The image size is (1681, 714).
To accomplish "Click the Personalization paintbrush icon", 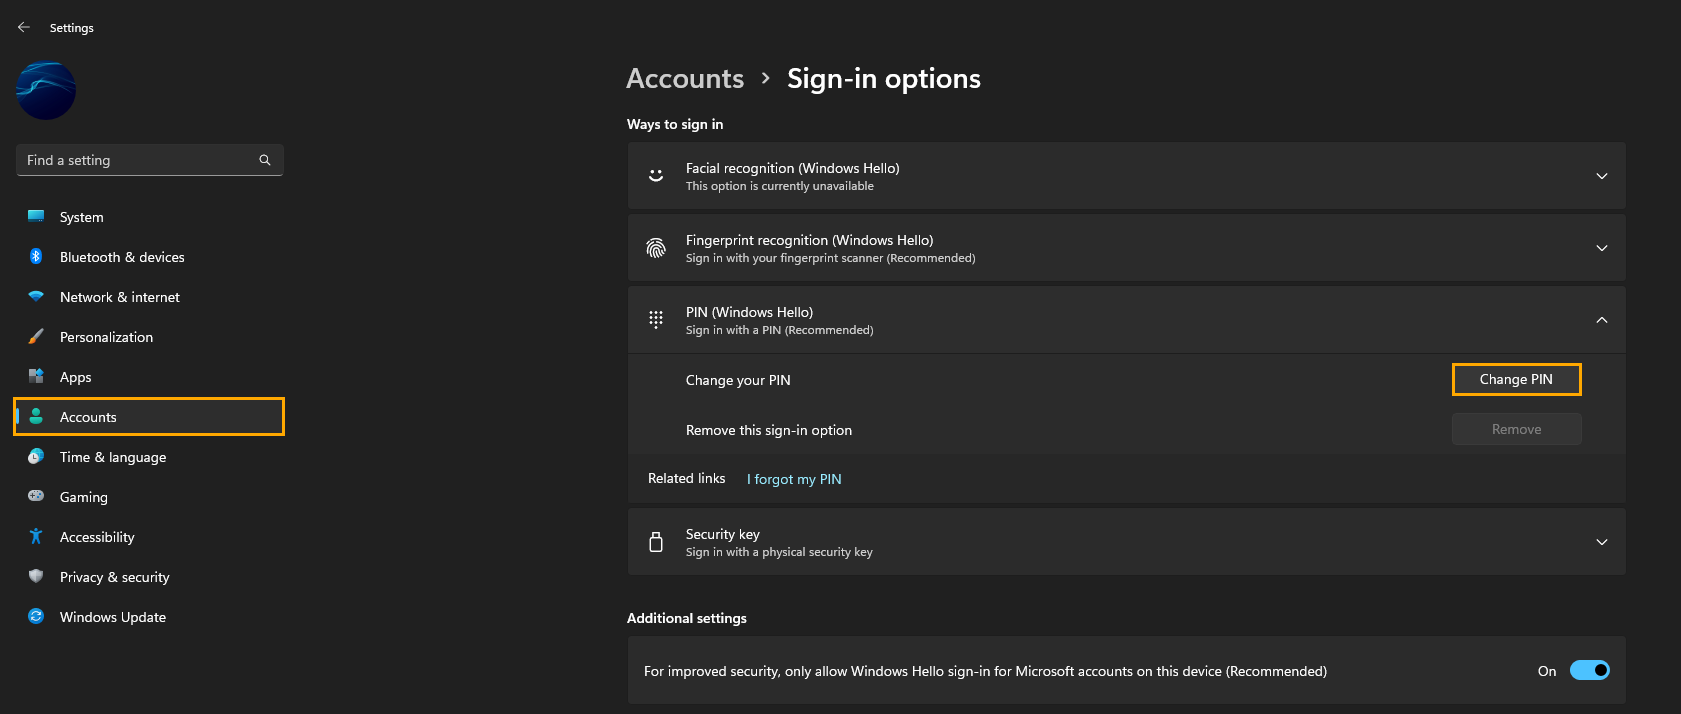I will [36, 336].
